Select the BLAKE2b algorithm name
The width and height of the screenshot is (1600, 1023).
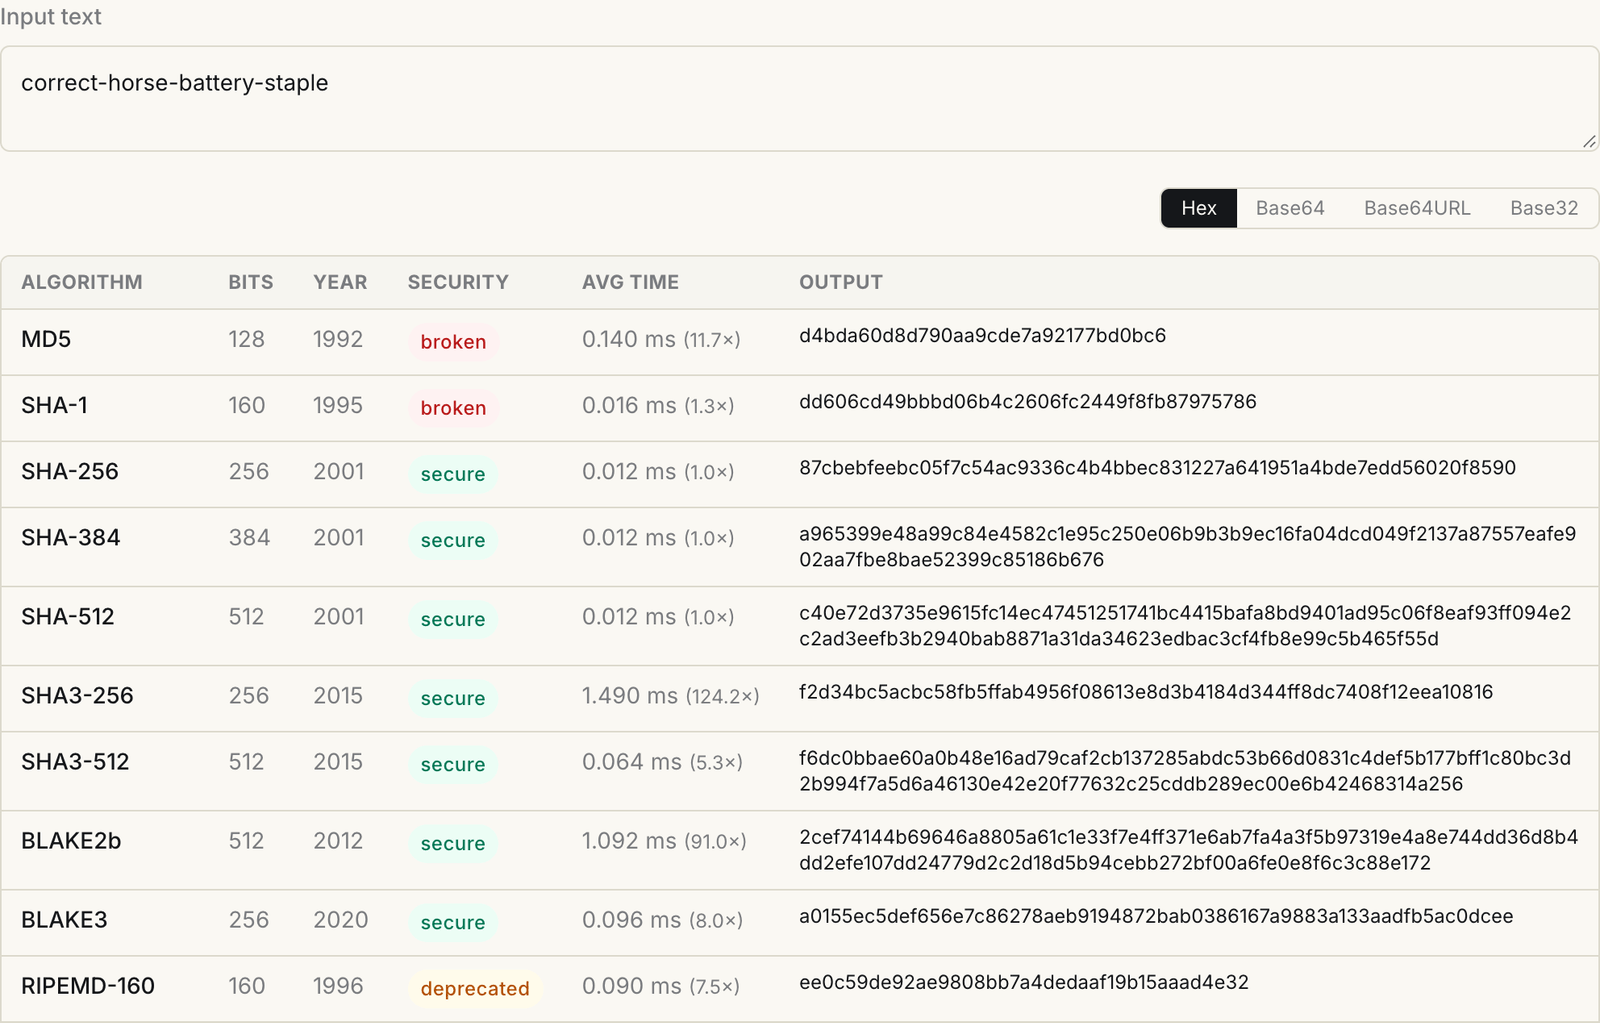point(71,840)
